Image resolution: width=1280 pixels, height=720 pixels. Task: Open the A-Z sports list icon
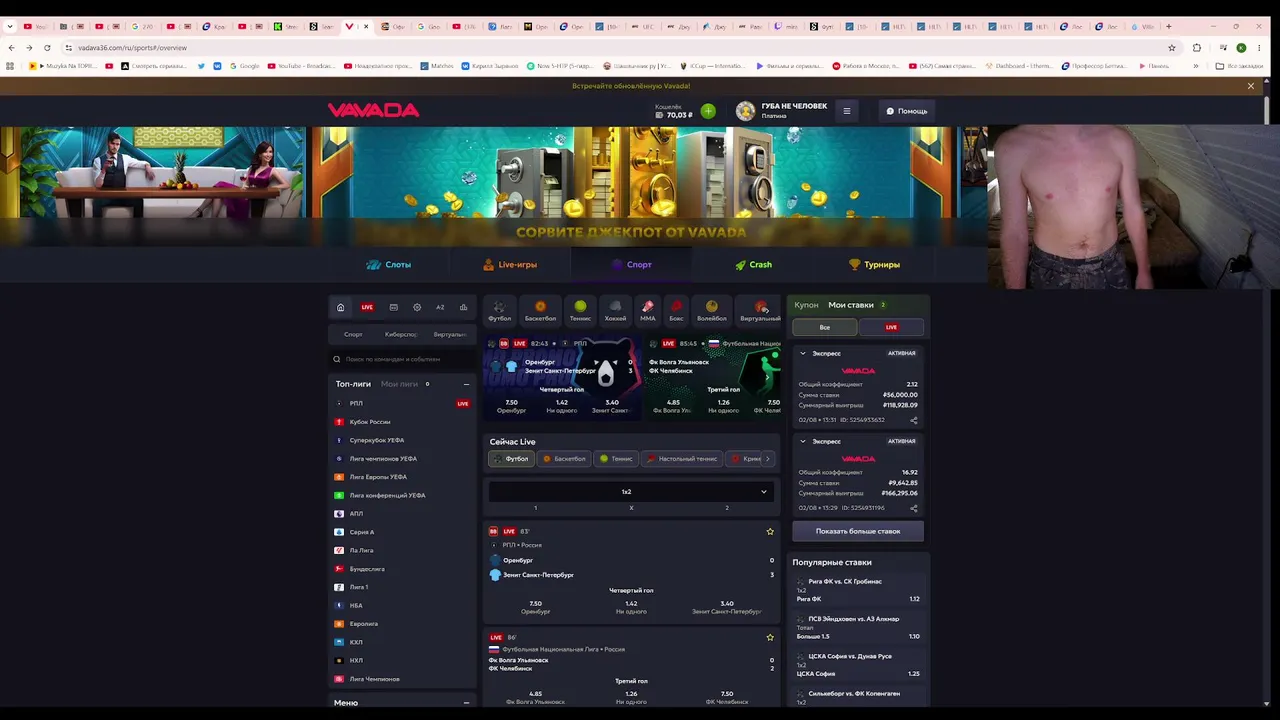[440, 307]
